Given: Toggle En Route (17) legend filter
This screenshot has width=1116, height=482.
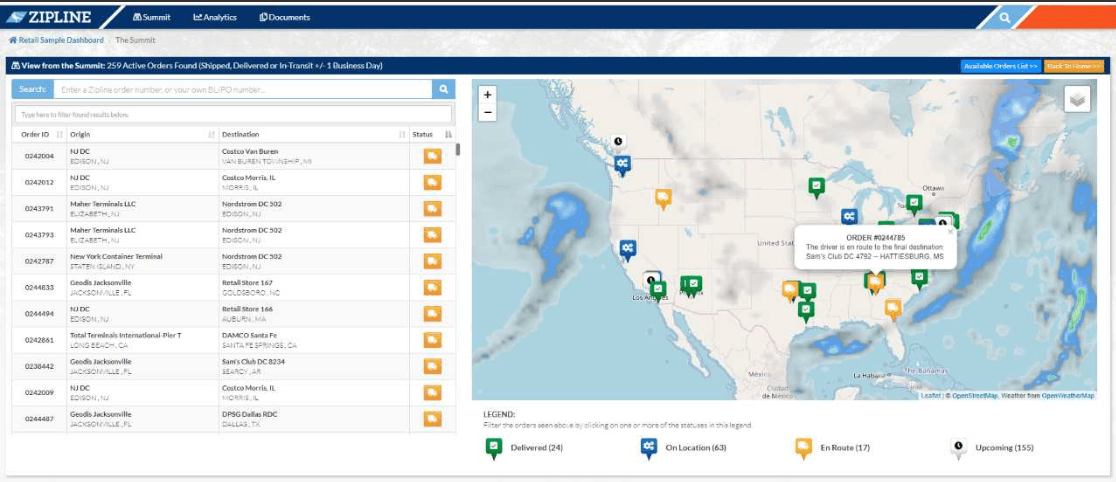Looking at the screenshot, I should pos(833,448).
